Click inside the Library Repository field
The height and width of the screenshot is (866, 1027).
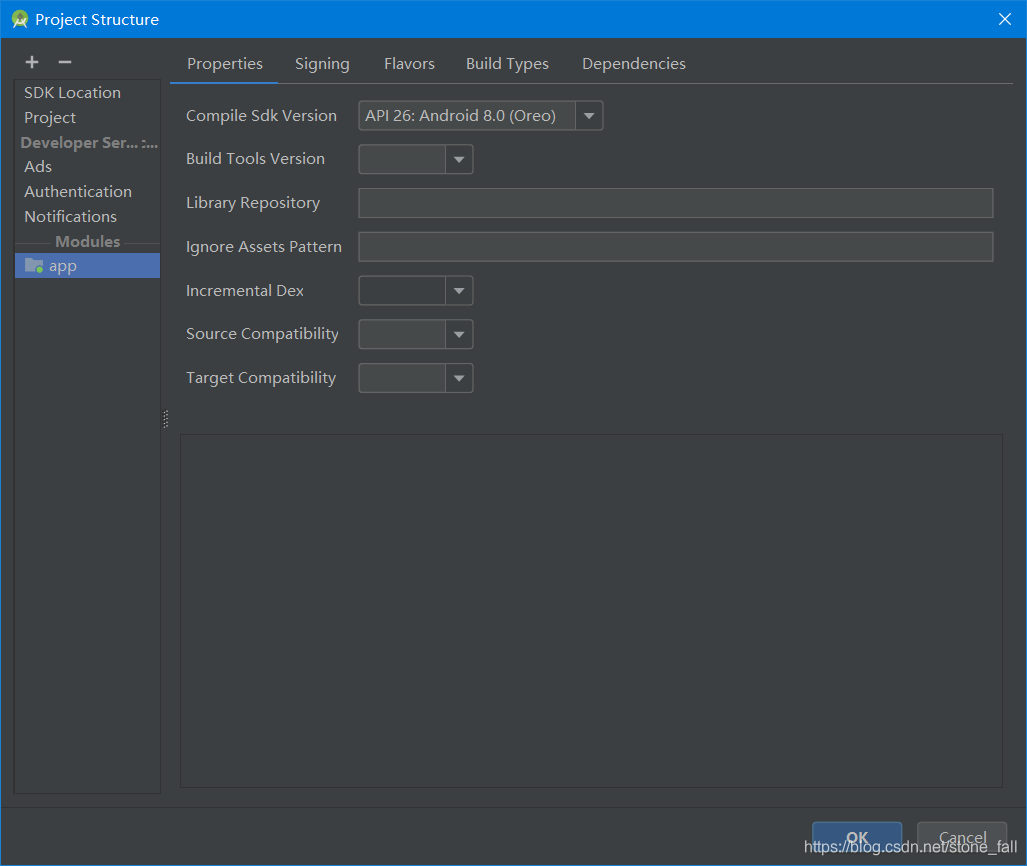click(x=675, y=203)
